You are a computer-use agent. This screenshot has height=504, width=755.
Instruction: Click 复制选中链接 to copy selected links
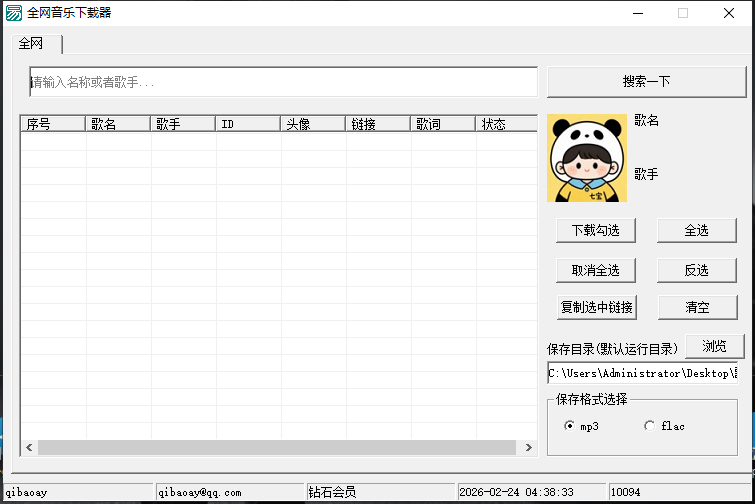(597, 308)
